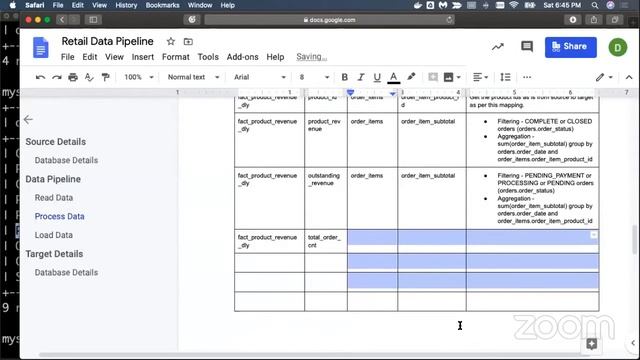This screenshot has width=640, height=360.
Task: Open the Google Docs home icon
Action: click(40, 47)
